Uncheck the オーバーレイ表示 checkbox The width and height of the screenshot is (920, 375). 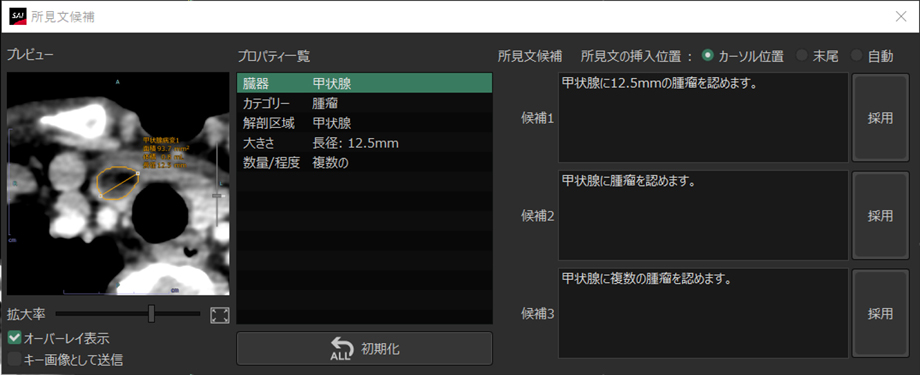point(15,338)
